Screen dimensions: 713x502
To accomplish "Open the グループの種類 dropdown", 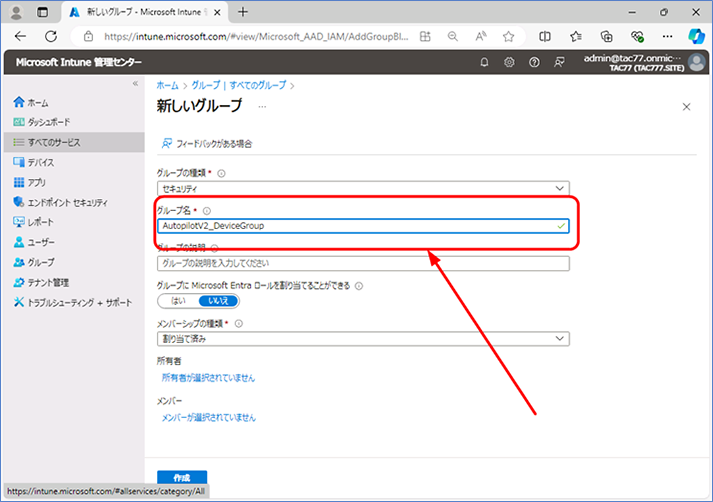I will pos(363,188).
